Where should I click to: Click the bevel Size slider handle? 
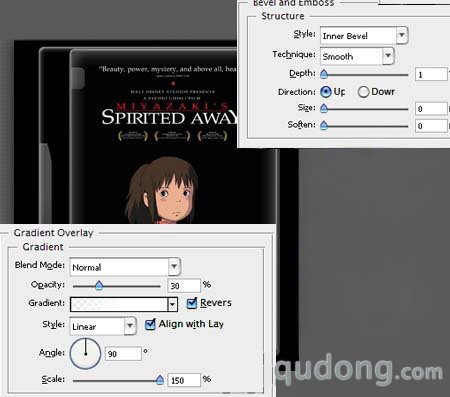pos(324,108)
